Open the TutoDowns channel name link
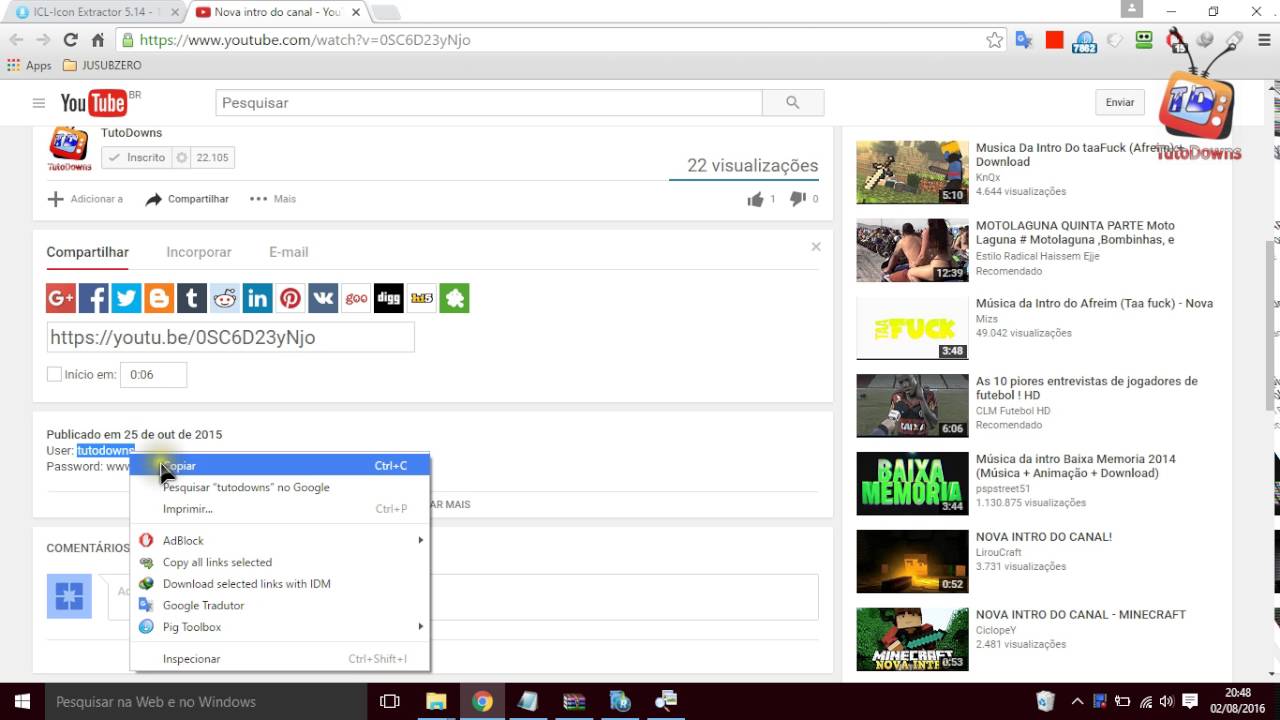 pos(131,133)
